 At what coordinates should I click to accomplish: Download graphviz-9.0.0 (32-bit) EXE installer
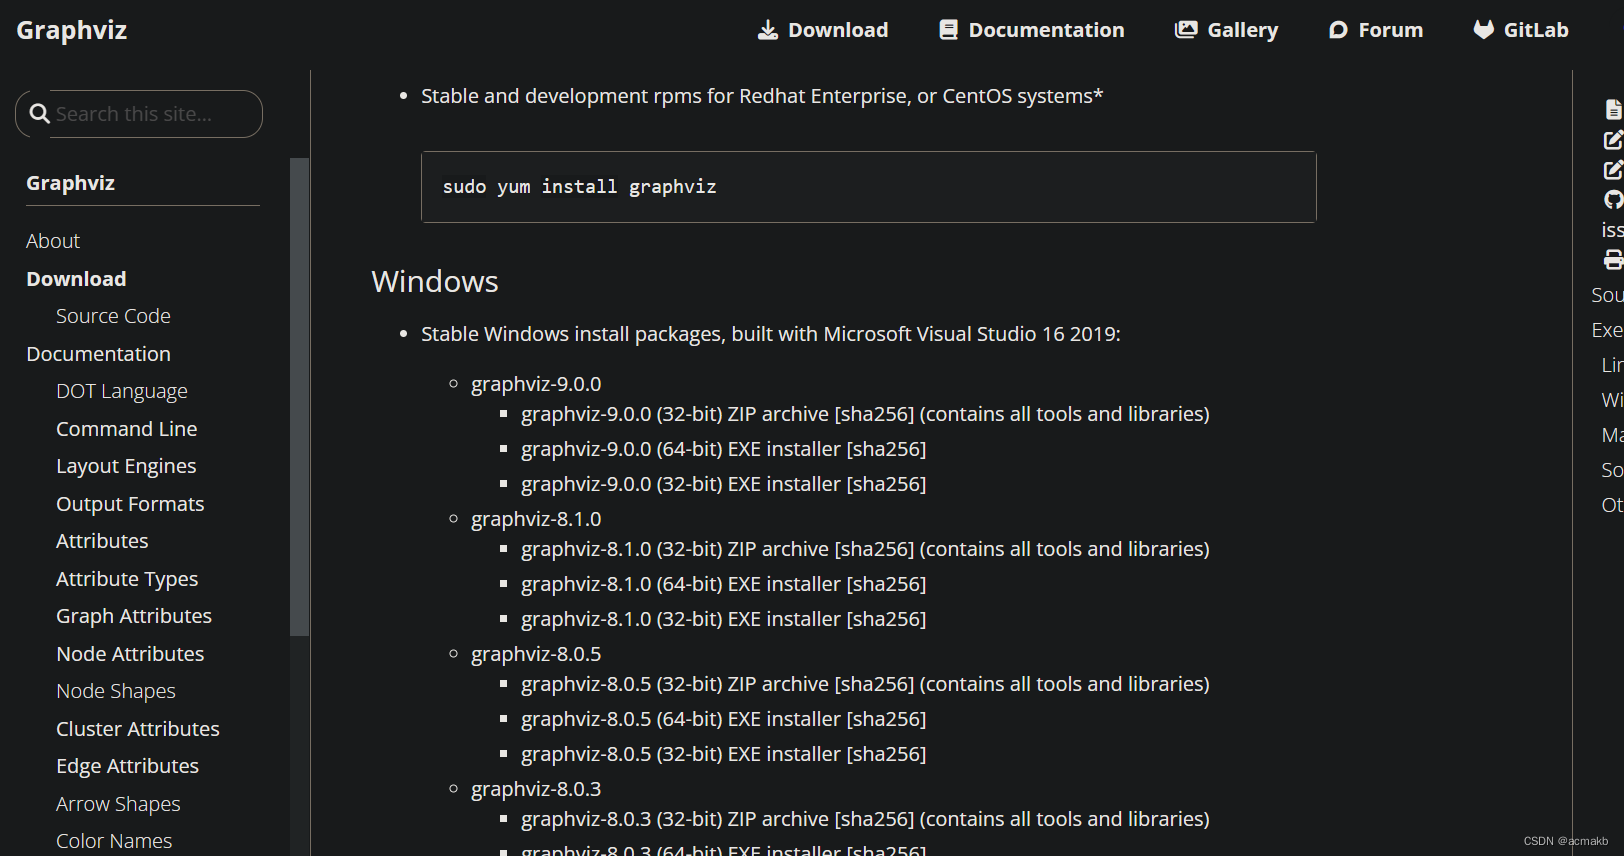point(681,484)
